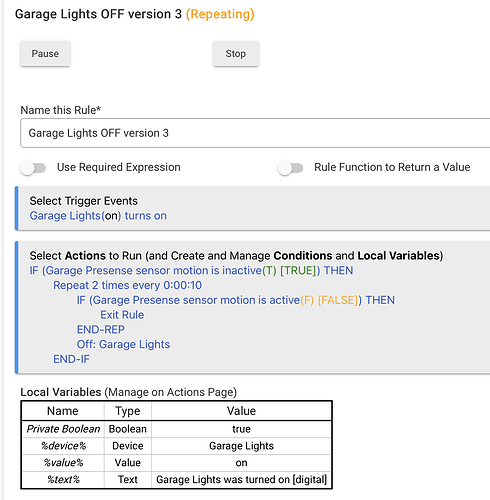Select the Exit Rule action

tap(122, 315)
